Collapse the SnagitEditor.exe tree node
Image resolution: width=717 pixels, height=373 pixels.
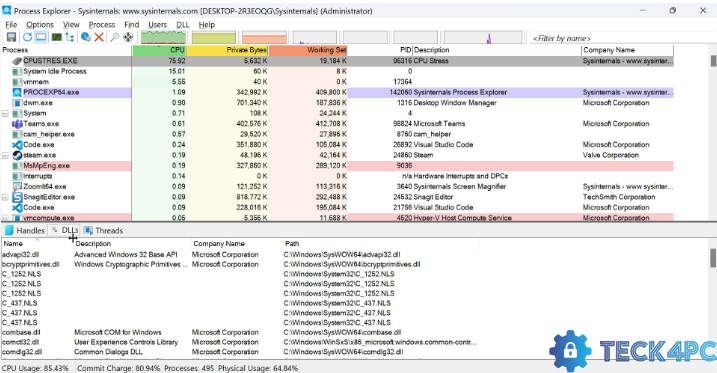(5, 197)
